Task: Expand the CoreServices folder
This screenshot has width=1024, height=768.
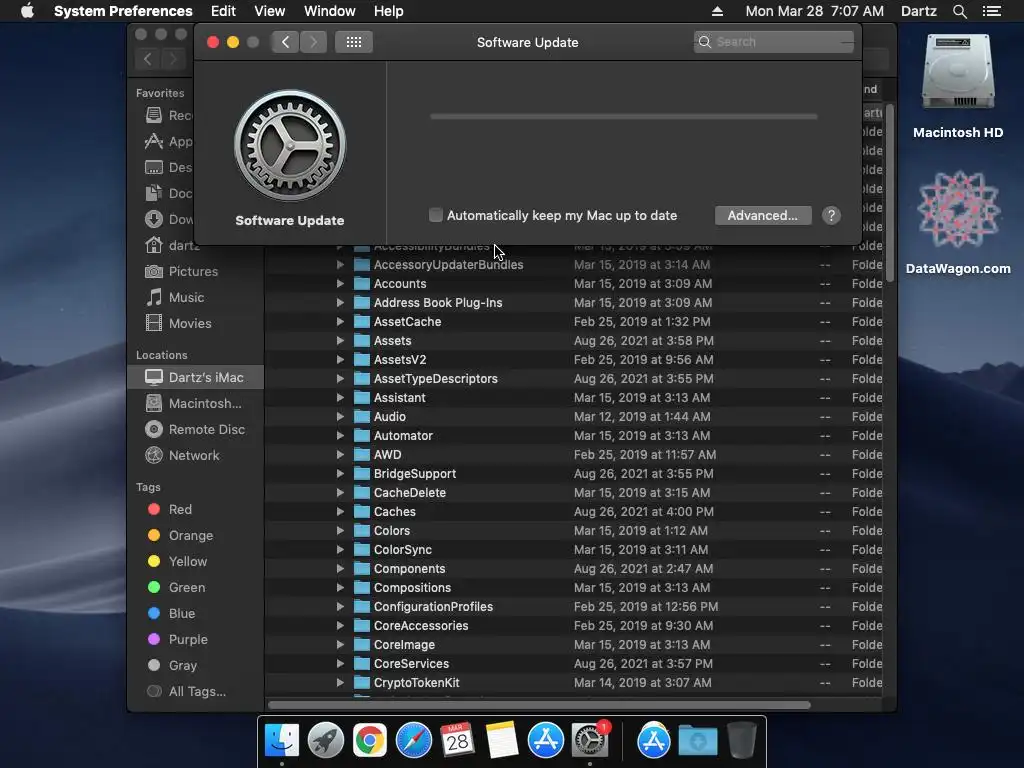Action: pos(340,663)
